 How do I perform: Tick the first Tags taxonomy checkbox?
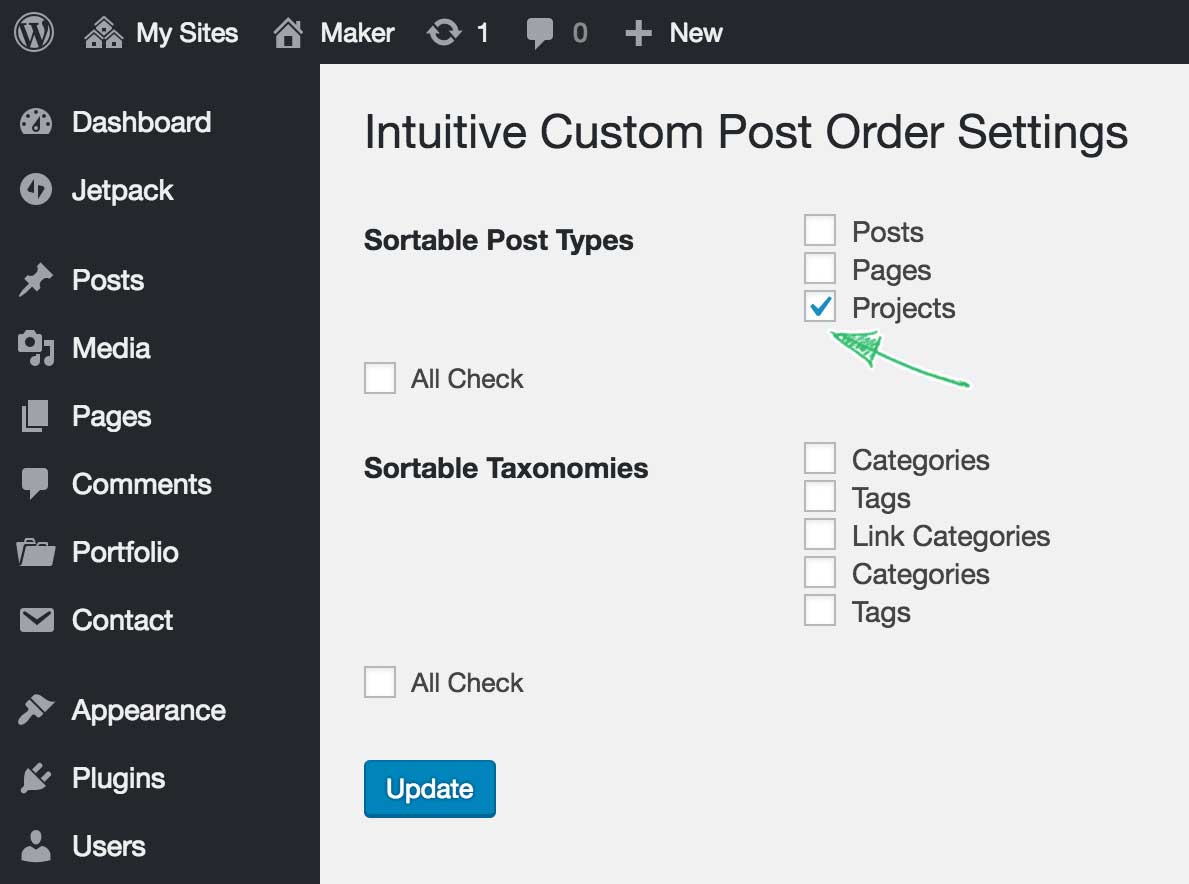pyautogui.click(x=820, y=496)
